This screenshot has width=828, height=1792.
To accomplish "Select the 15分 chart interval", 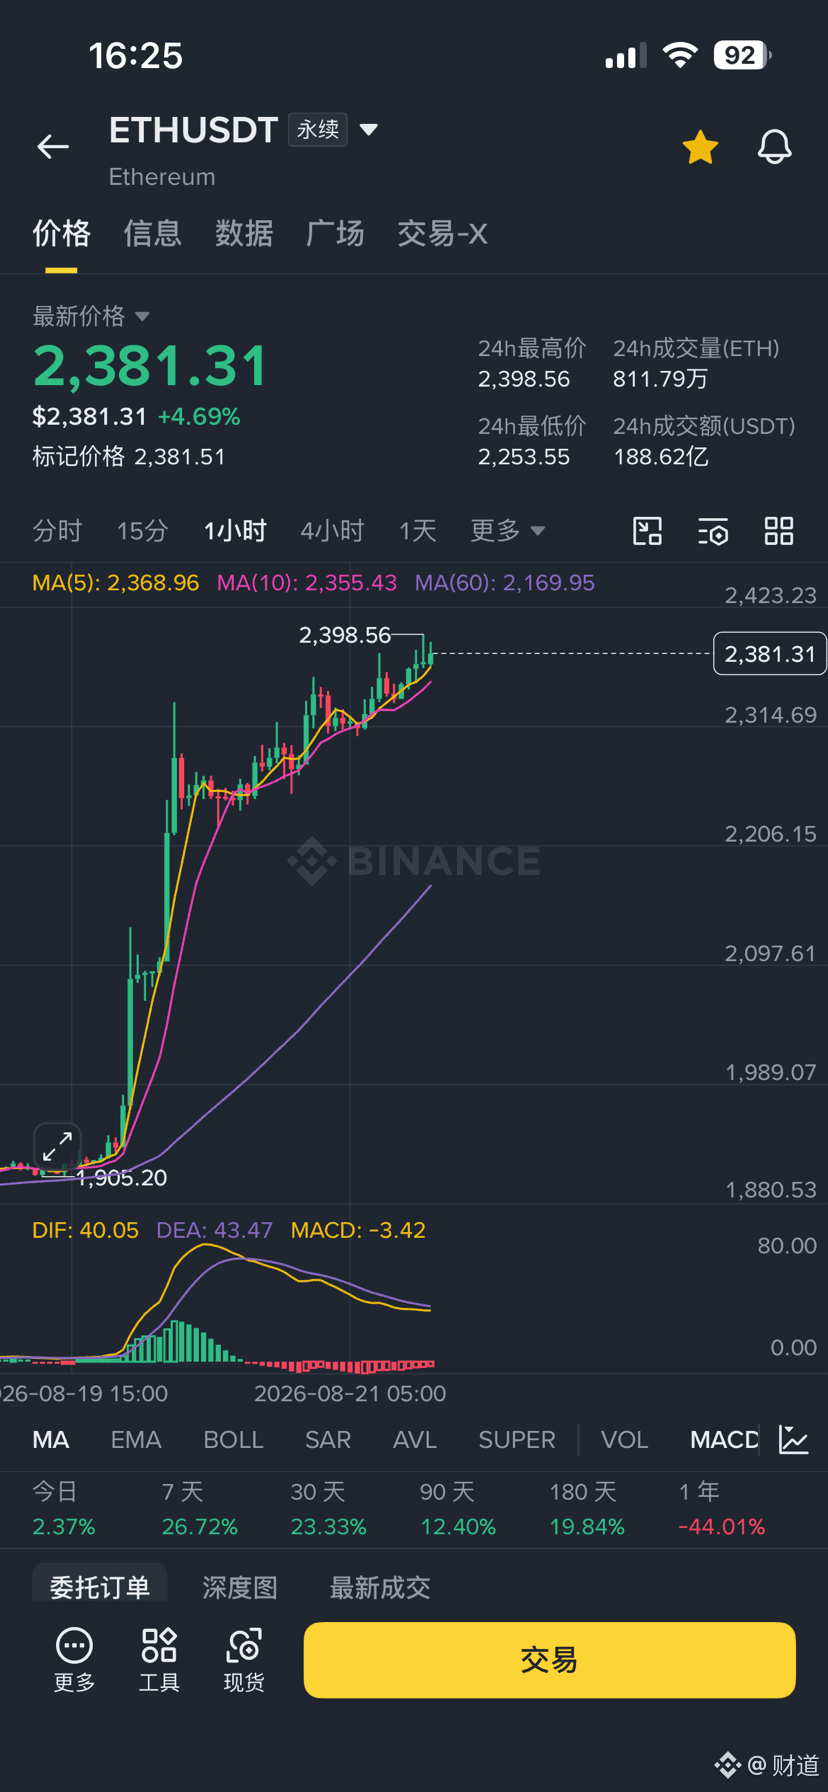I will click(x=142, y=531).
